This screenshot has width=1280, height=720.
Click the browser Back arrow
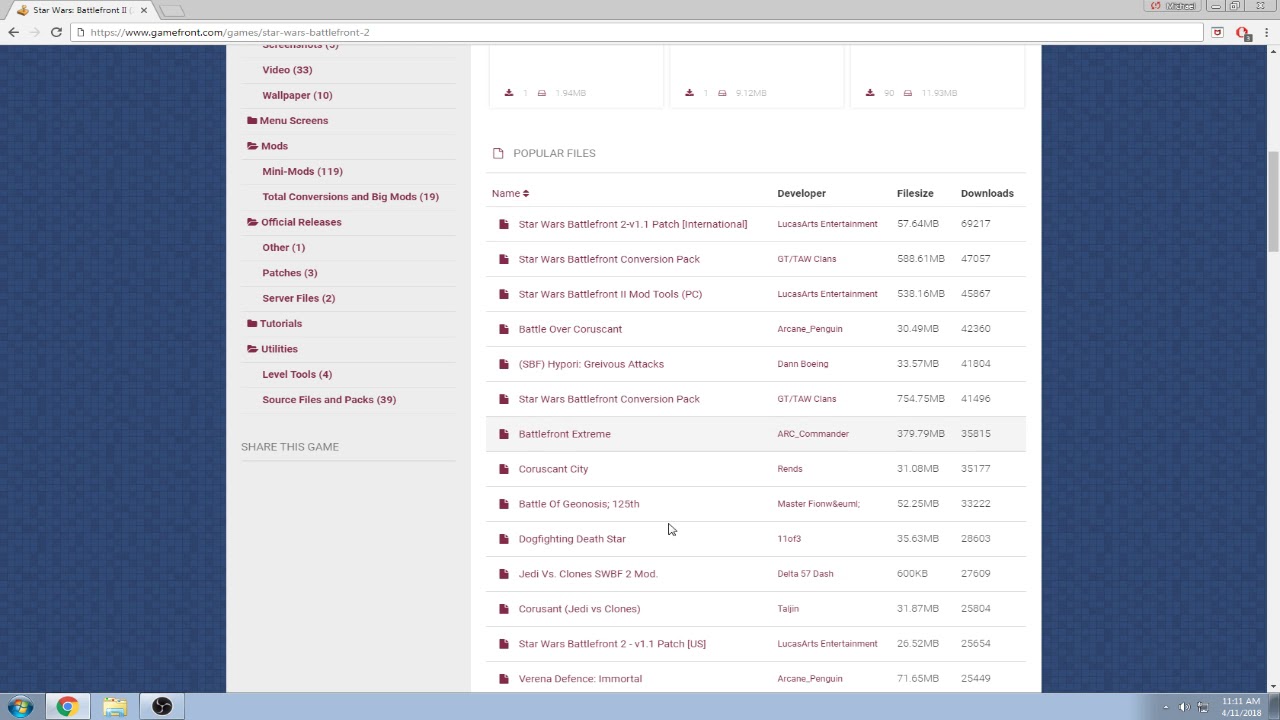14,32
